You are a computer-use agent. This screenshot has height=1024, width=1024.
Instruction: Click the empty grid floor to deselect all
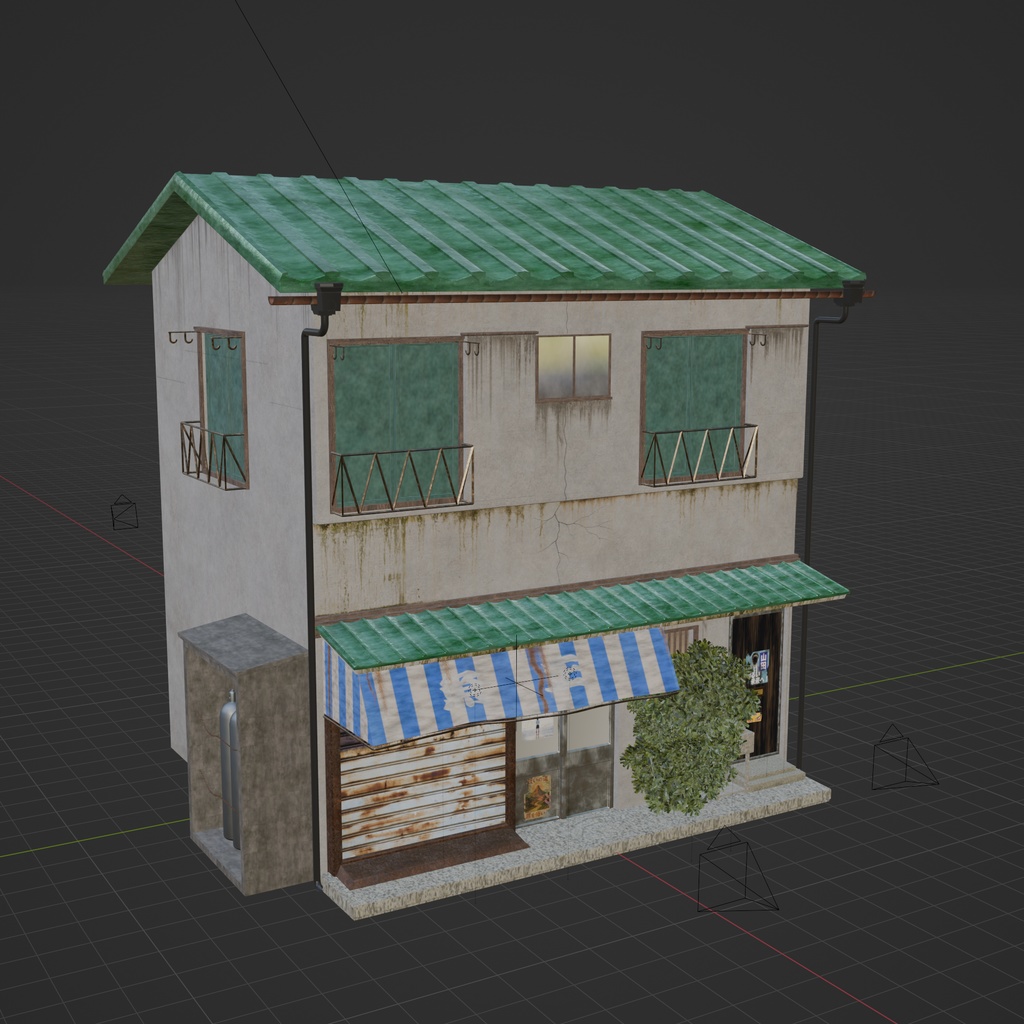[x=150, y=950]
